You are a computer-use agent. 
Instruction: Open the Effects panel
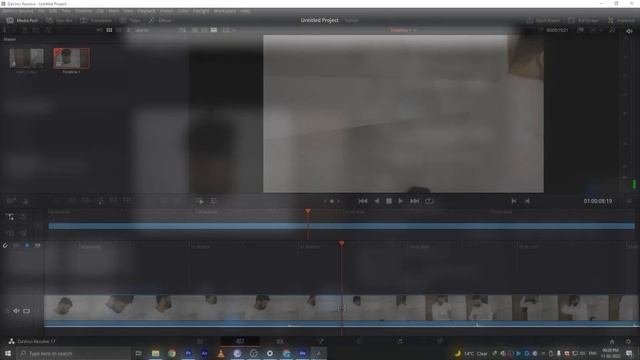click(x=160, y=20)
